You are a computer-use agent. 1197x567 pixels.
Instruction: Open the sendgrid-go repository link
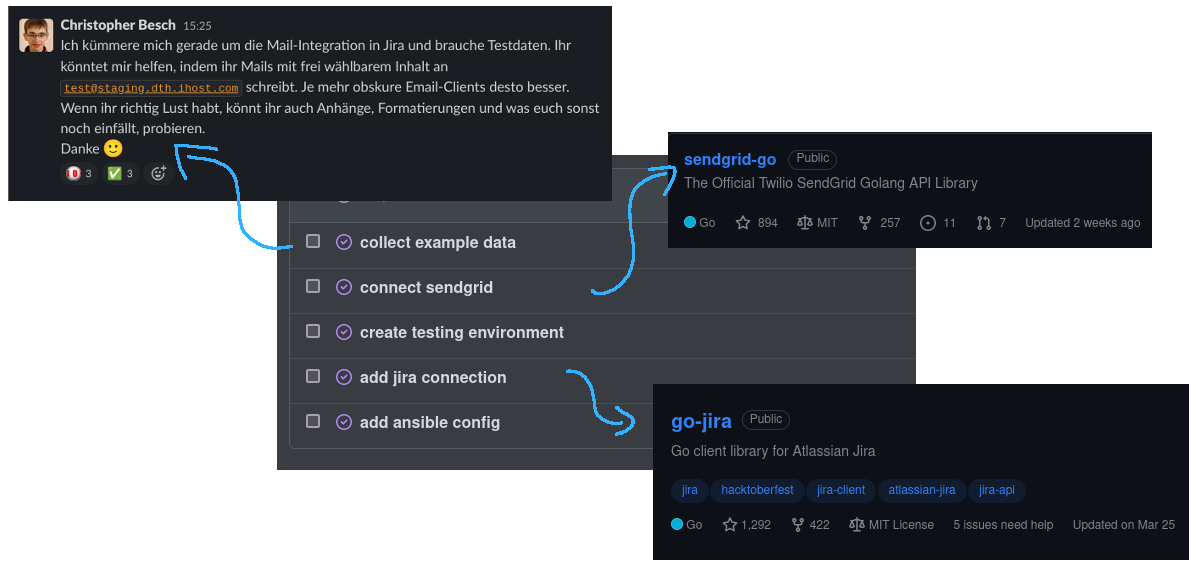click(730, 159)
